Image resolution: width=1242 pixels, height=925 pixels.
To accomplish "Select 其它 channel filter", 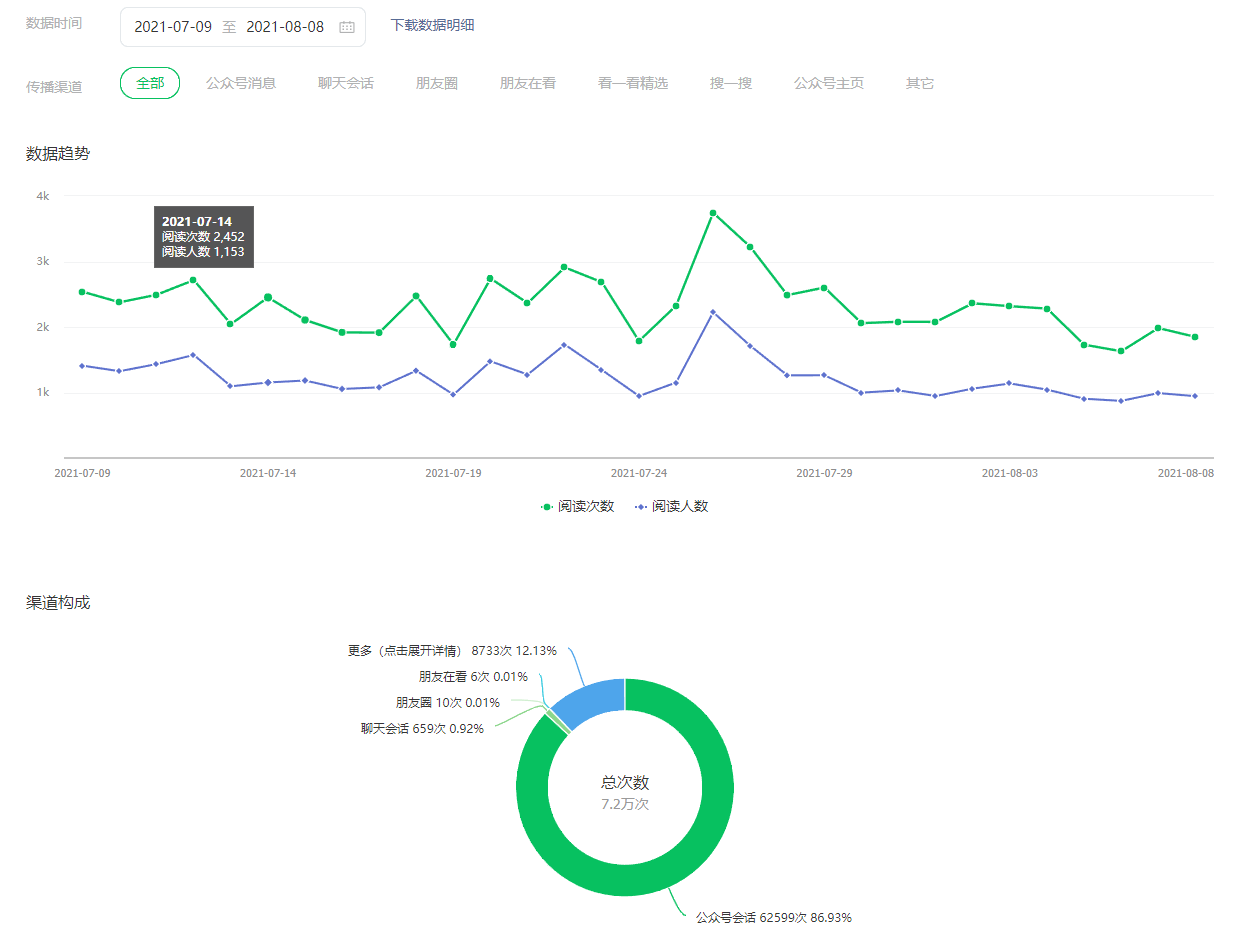I will pyautogui.click(x=920, y=84).
